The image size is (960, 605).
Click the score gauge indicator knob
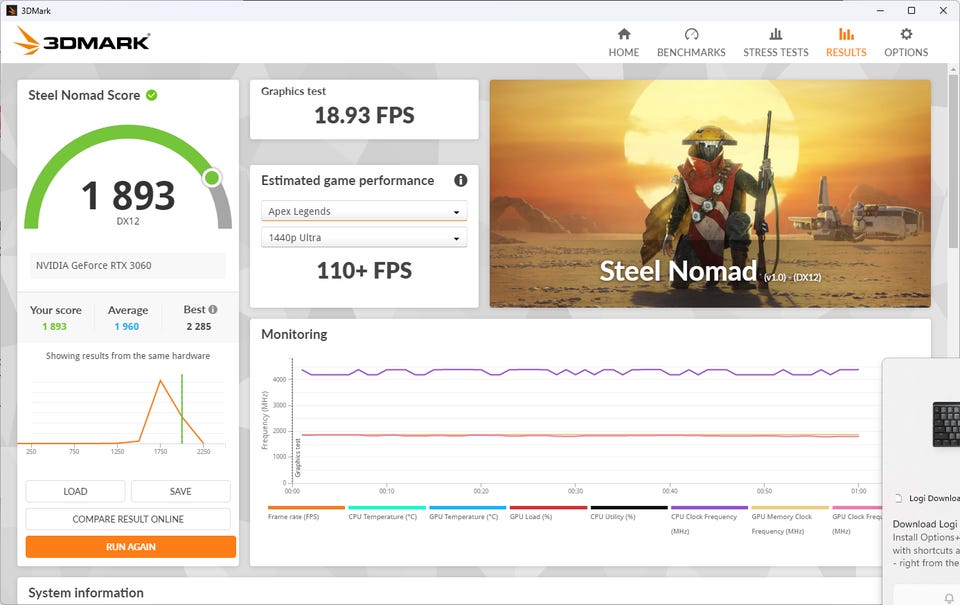212,178
